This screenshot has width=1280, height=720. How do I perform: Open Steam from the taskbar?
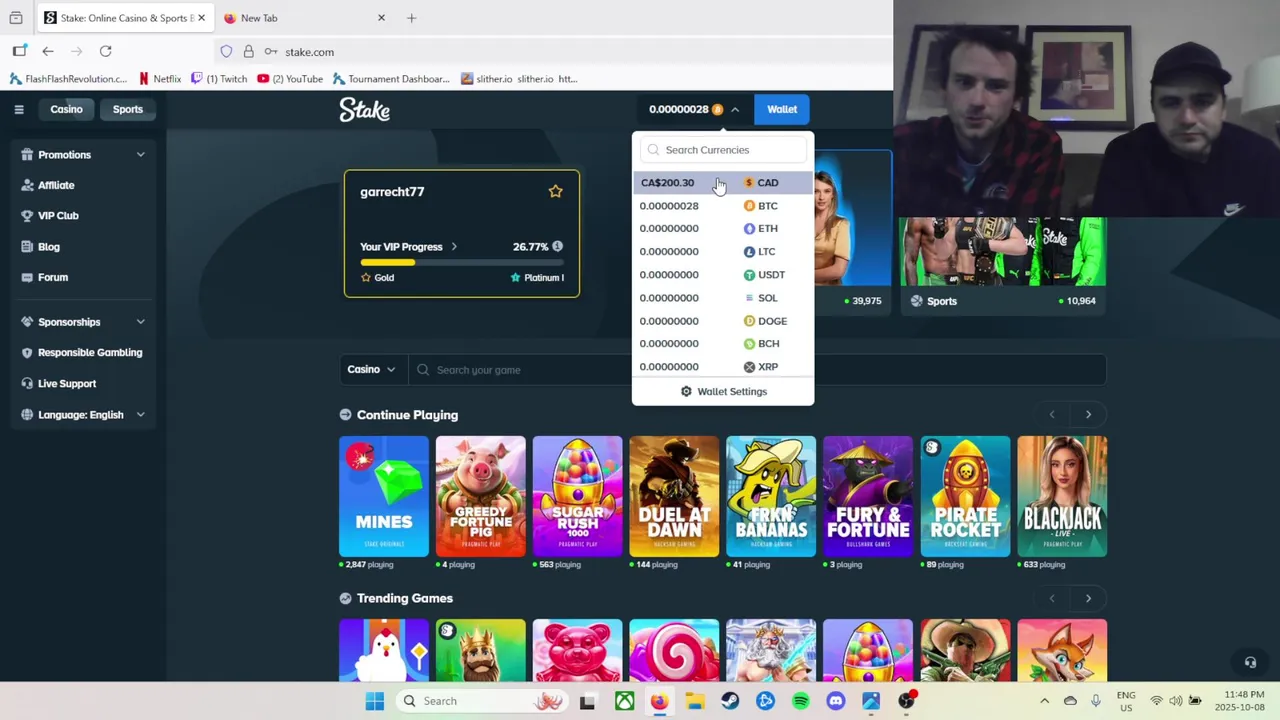[730, 701]
